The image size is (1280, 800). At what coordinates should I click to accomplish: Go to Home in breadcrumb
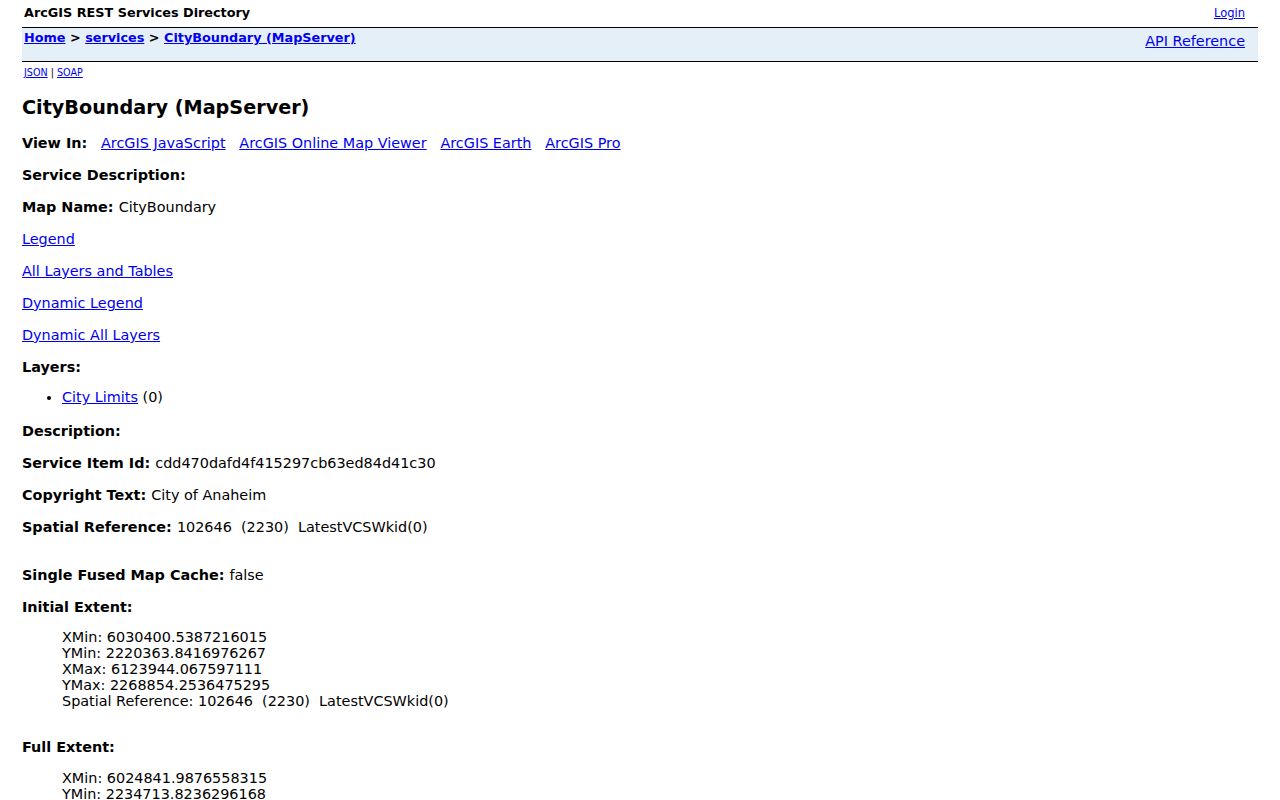[x=45, y=38]
